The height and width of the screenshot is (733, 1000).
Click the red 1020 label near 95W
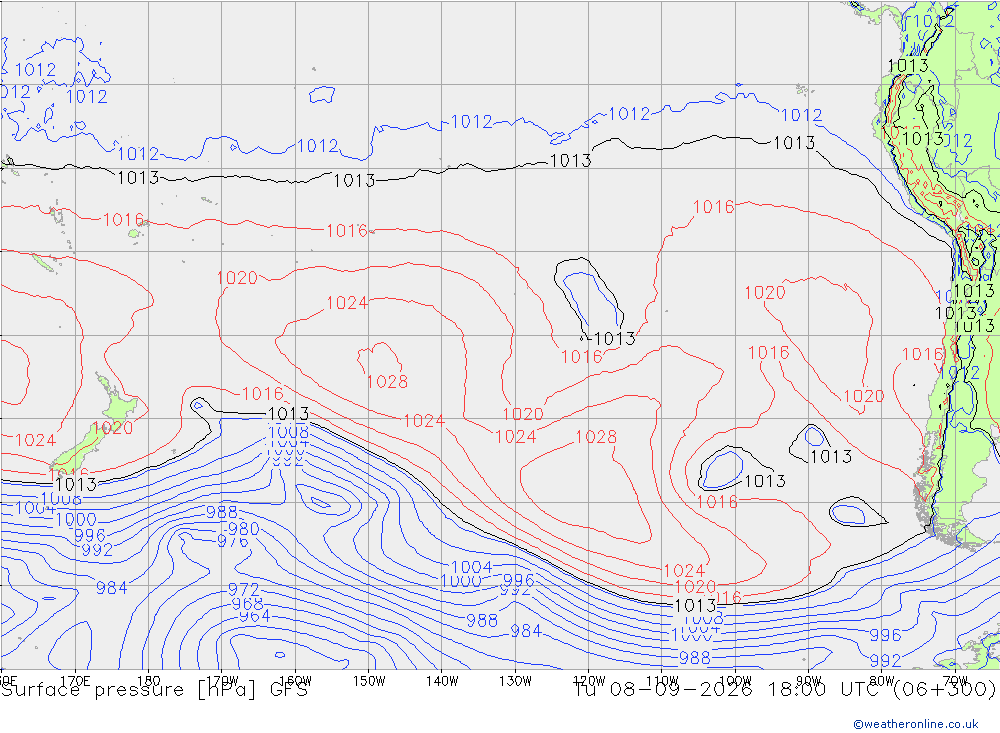click(765, 292)
